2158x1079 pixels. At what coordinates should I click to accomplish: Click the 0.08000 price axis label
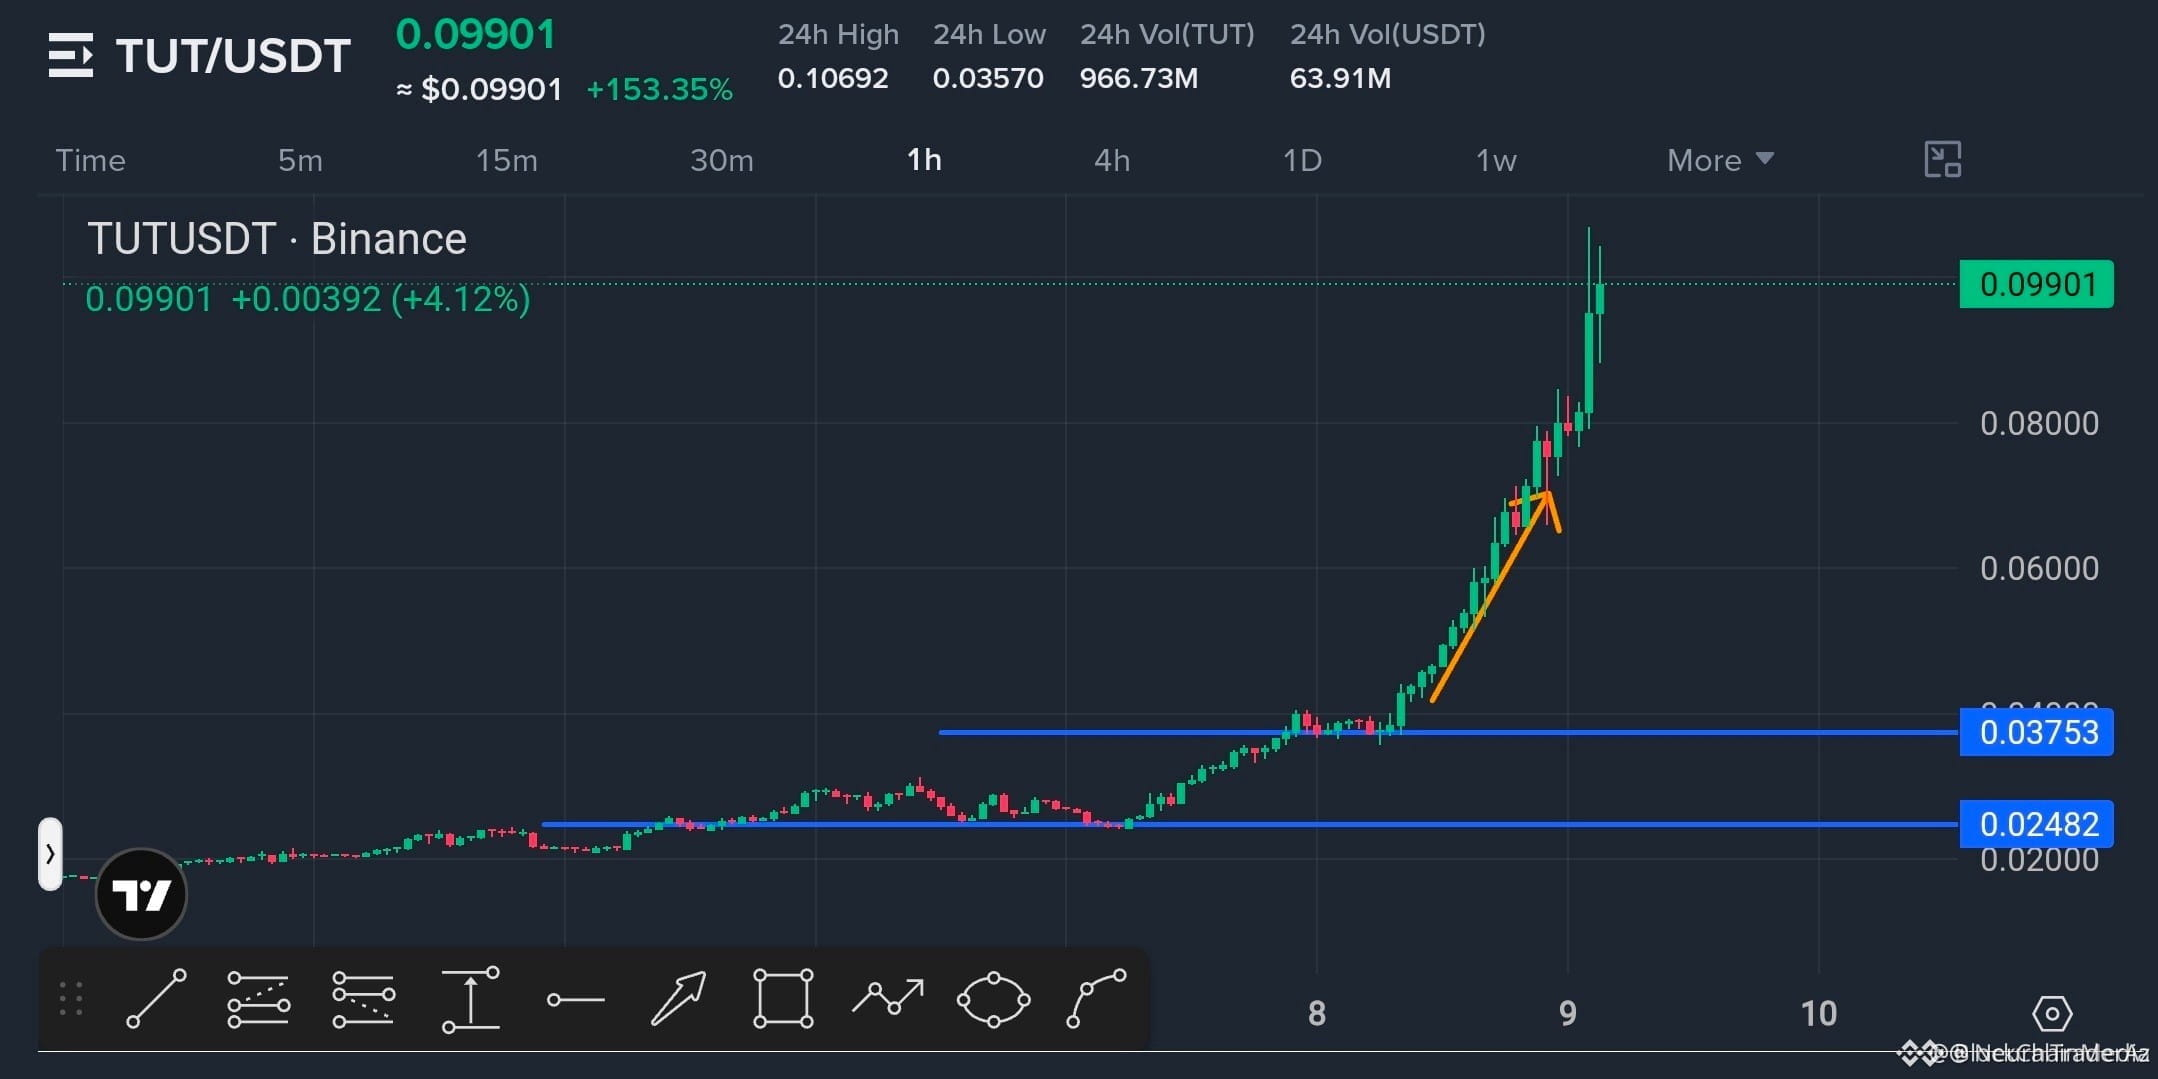(x=2039, y=423)
